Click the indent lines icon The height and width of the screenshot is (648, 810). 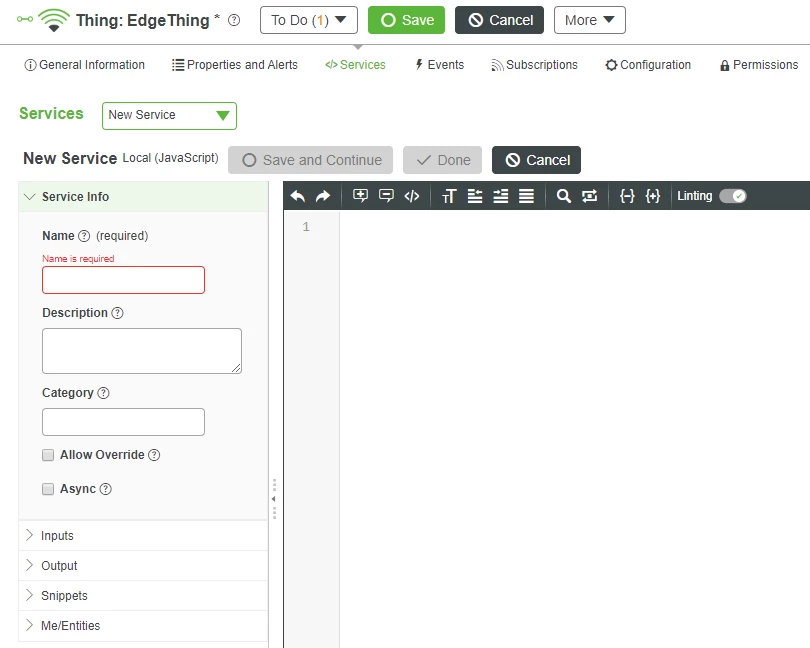[x=501, y=196]
